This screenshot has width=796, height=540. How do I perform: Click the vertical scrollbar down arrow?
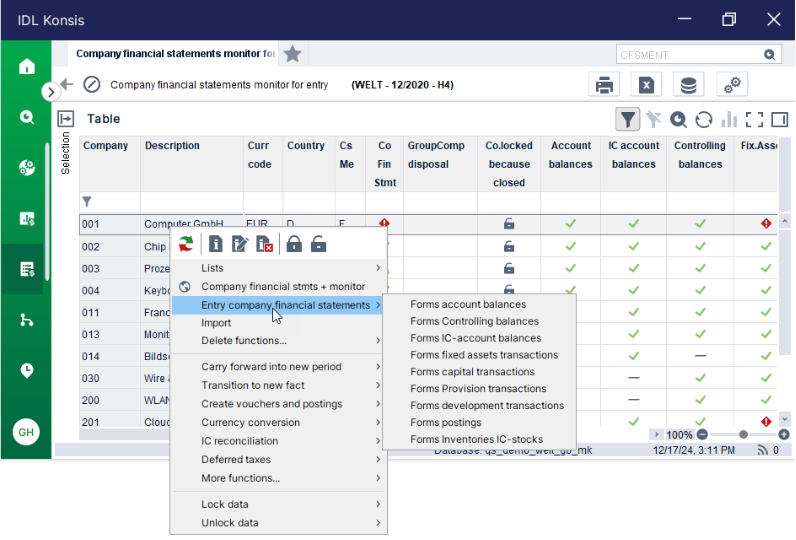(785, 420)
